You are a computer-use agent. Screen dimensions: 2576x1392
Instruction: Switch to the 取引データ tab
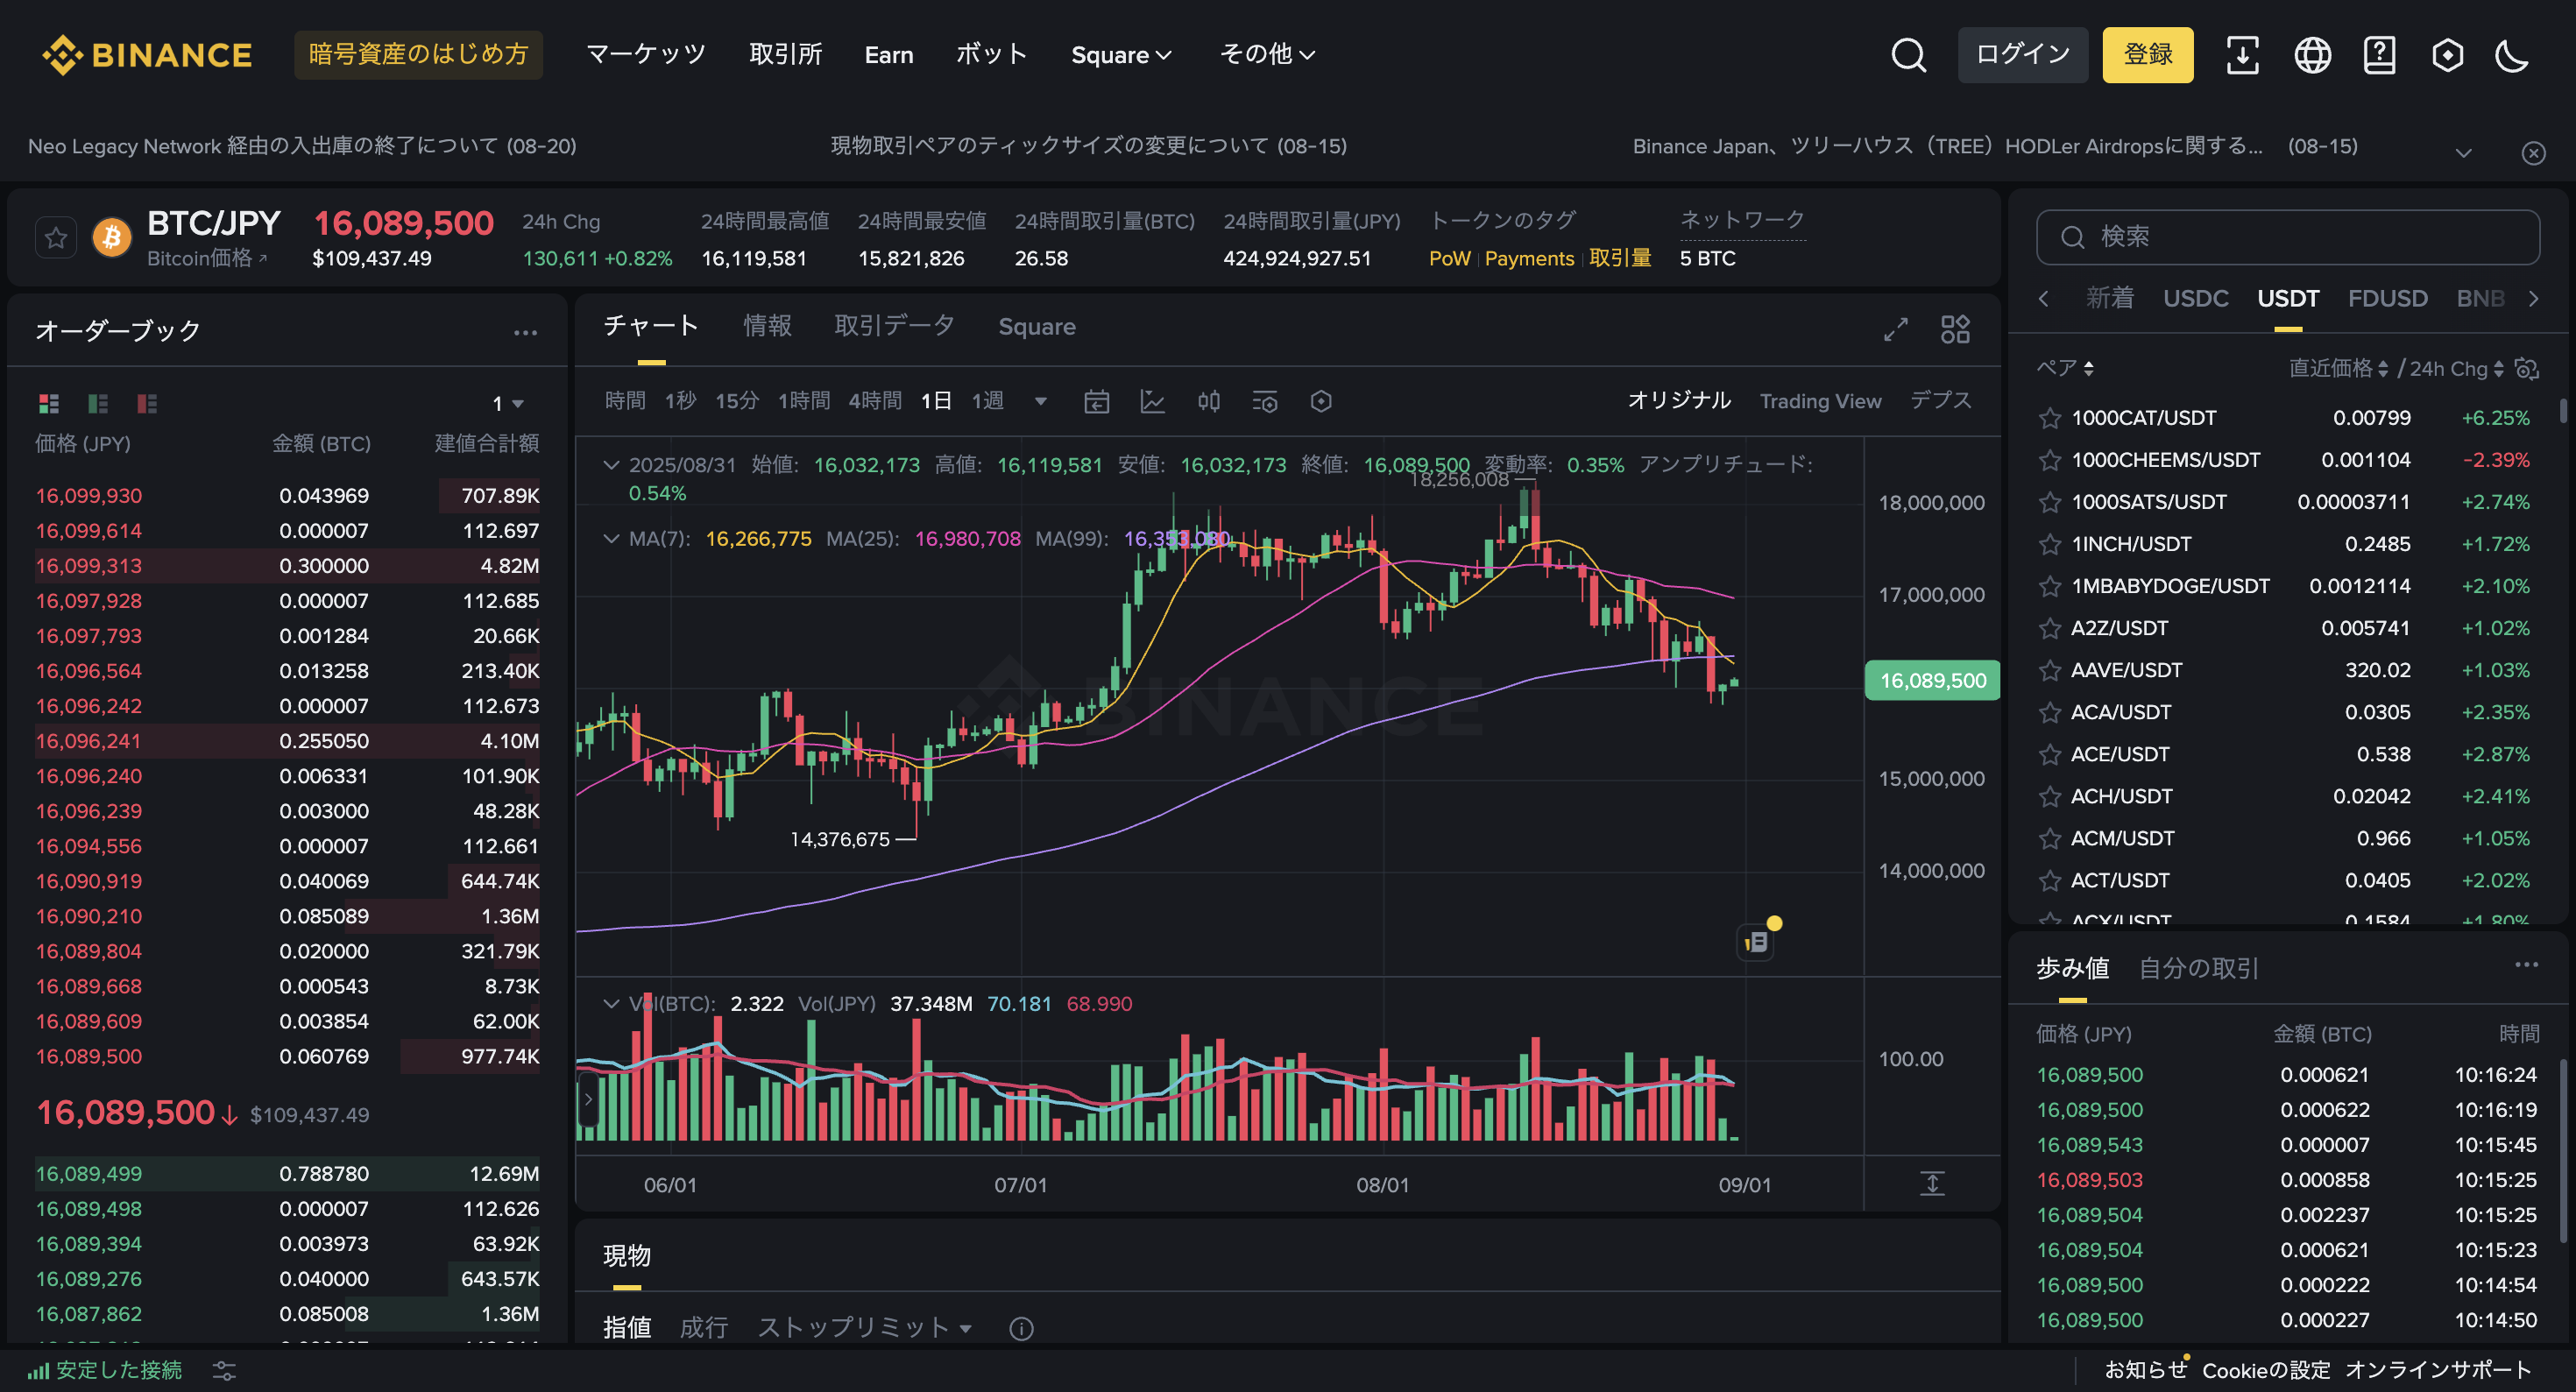point(894,327)
